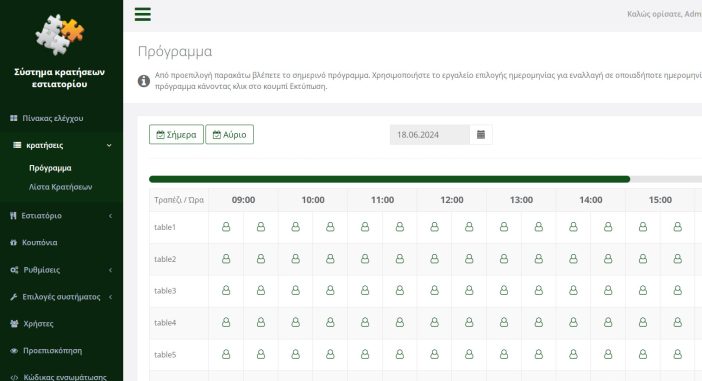Book table2 first slot at 13:00

click(x=504, y=259)
